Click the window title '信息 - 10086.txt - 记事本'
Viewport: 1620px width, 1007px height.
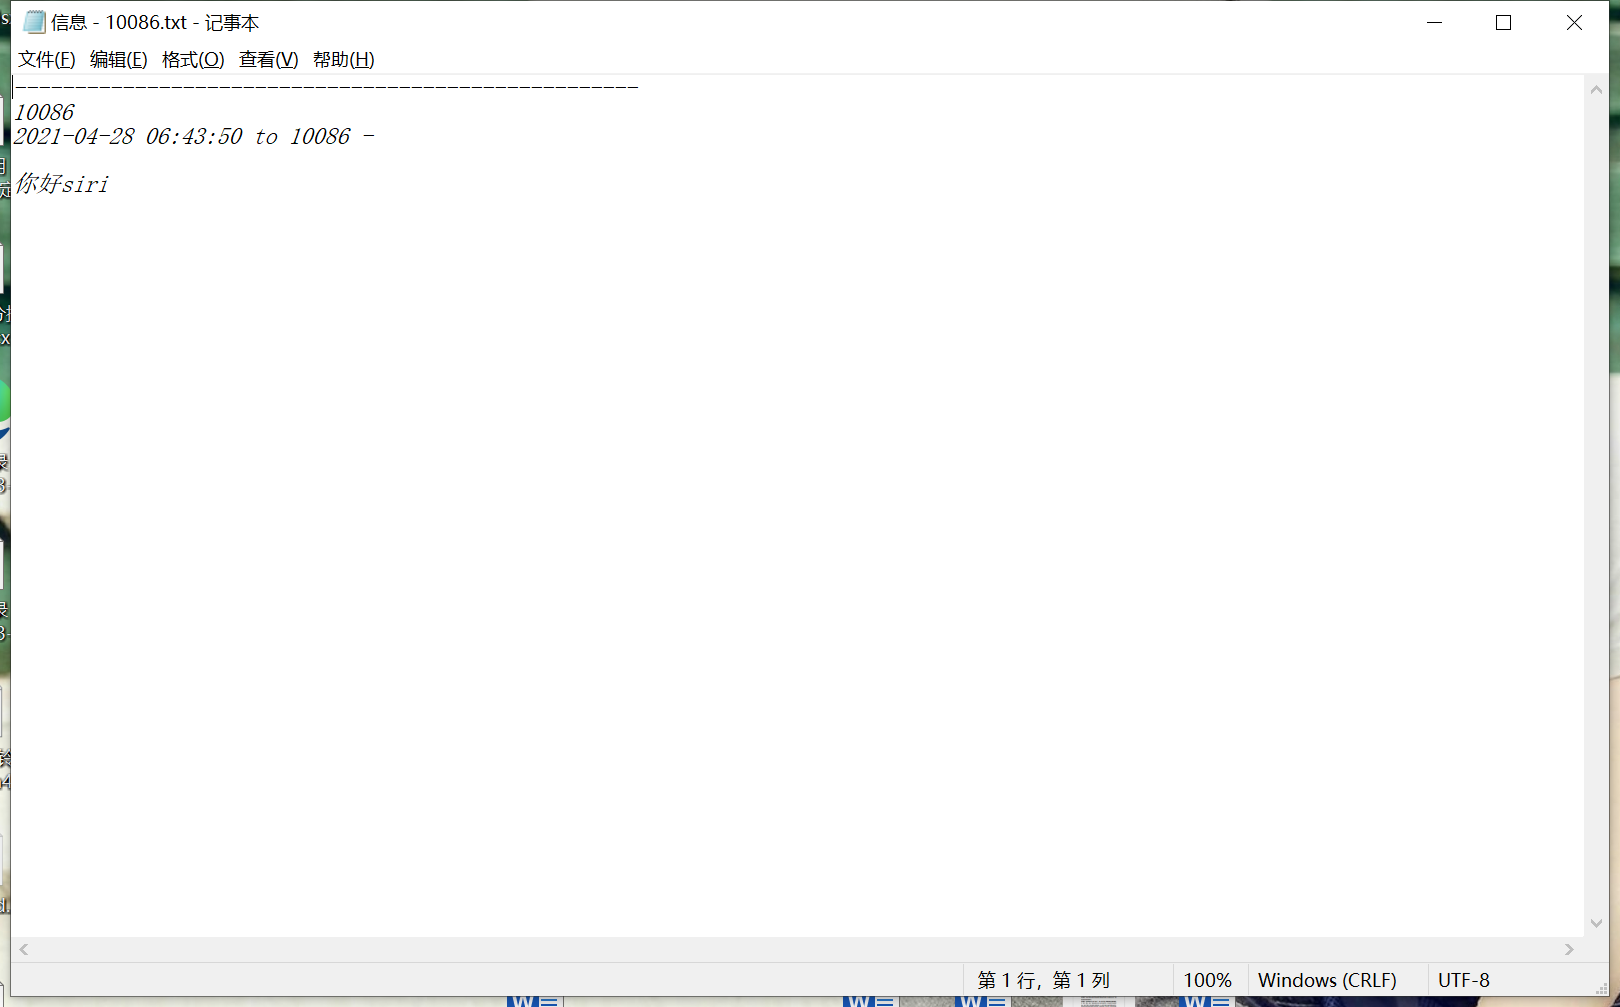[155, 22]
